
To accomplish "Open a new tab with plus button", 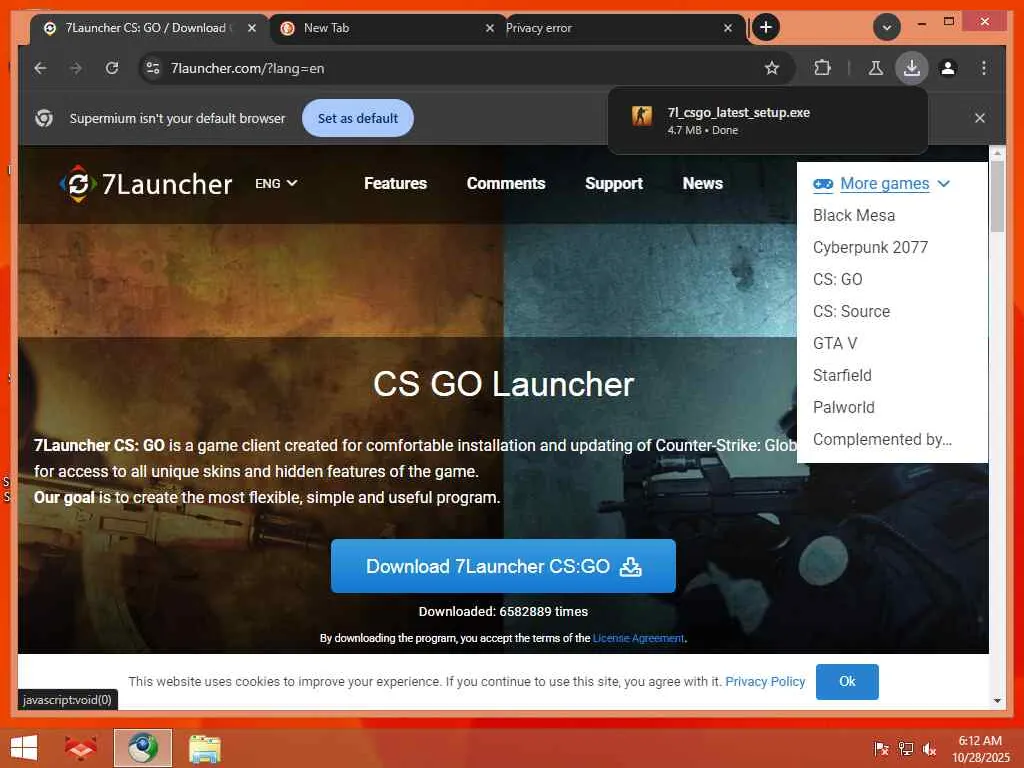I will click(x=766, y=27).
